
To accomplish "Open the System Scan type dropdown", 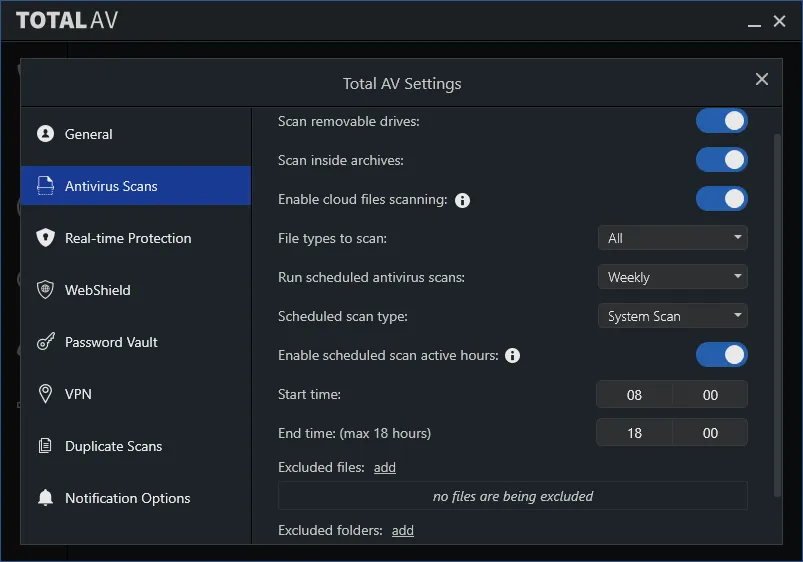I will [x=672, y=316].
